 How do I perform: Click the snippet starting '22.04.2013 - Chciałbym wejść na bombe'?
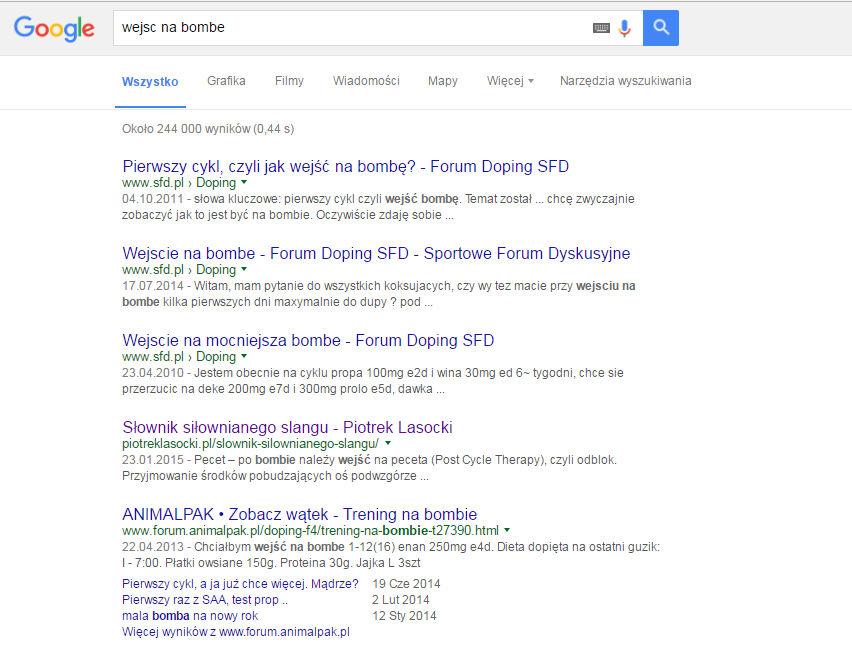coord(391,555)
